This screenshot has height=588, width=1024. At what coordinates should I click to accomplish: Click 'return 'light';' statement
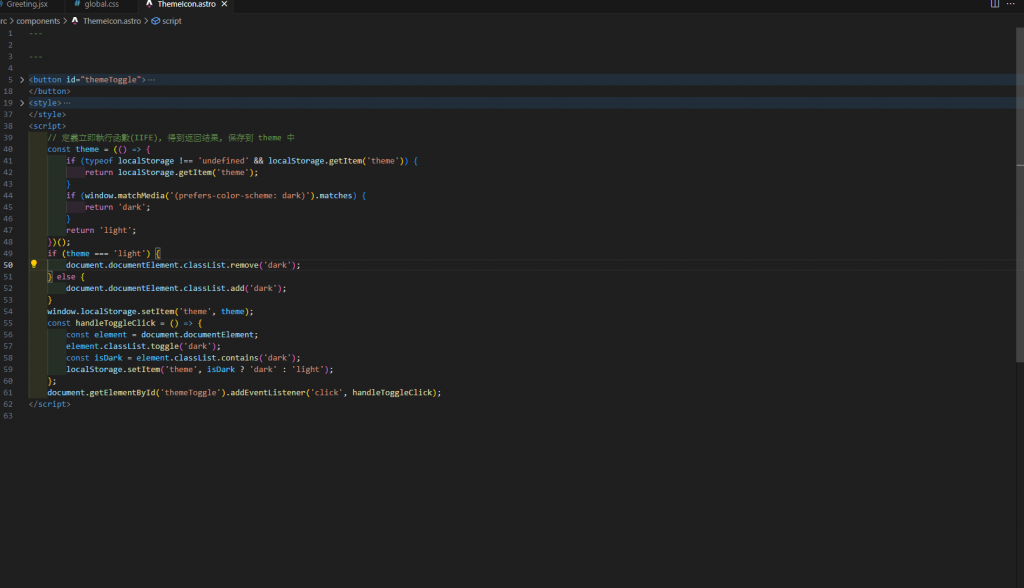[x=101, y=231]
